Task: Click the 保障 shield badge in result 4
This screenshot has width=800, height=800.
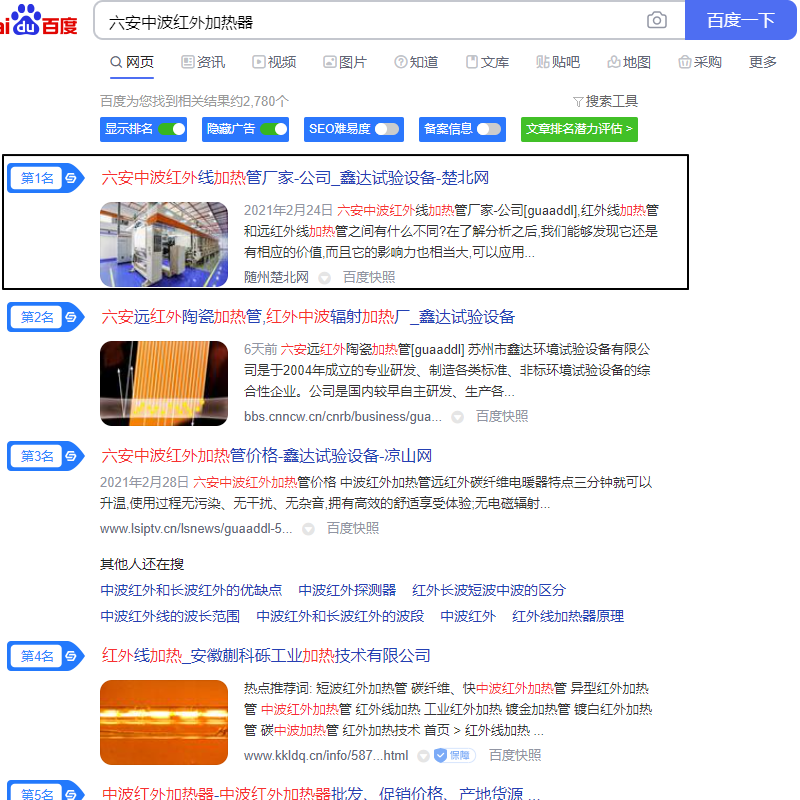Action: tap(454, 755)
